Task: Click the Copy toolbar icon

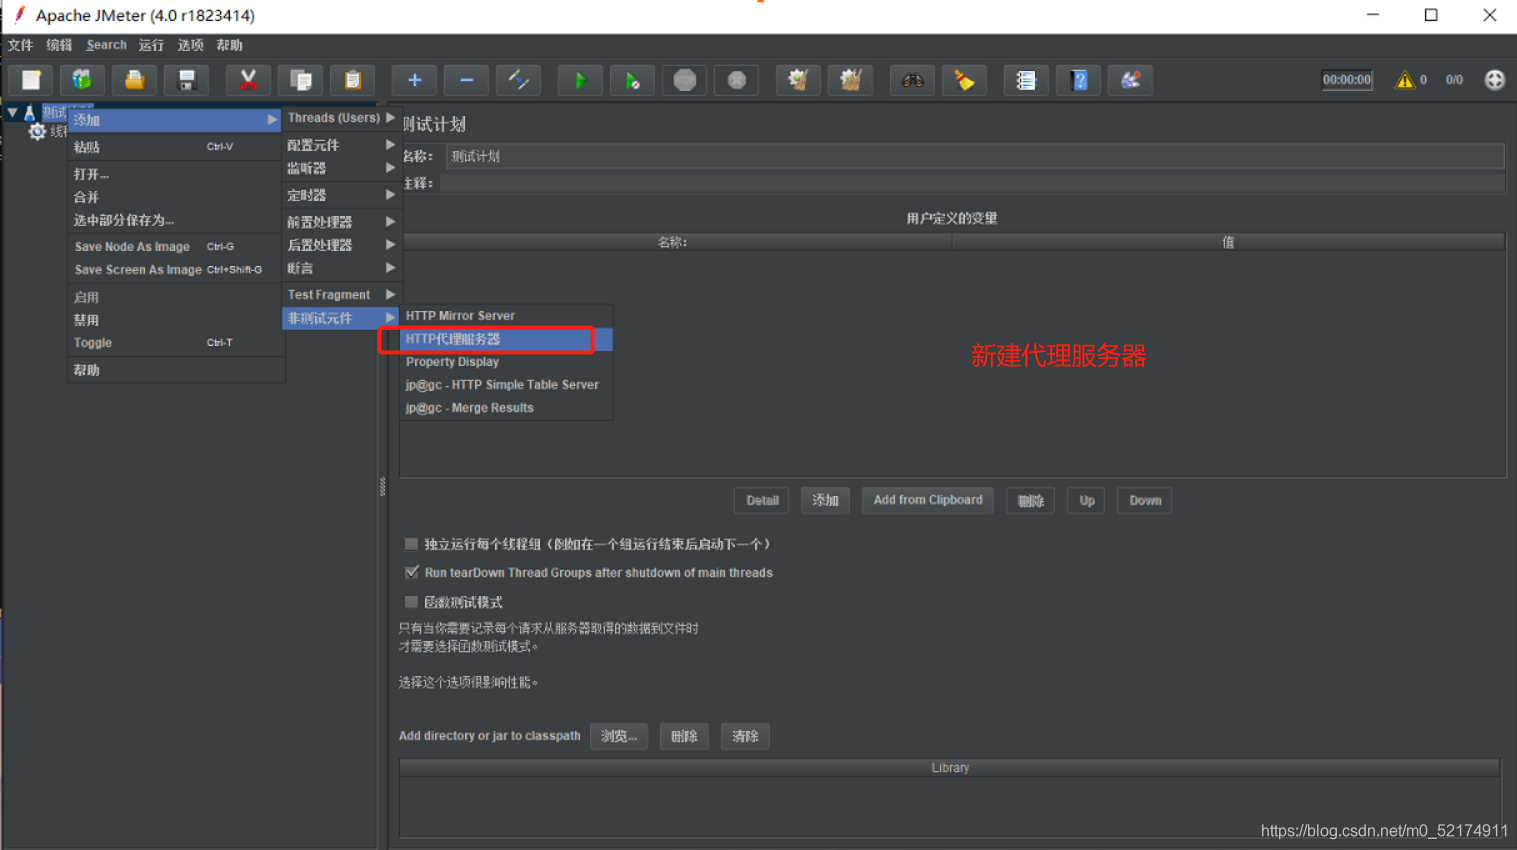Action: pyautogui.click(x=300, y=80)
